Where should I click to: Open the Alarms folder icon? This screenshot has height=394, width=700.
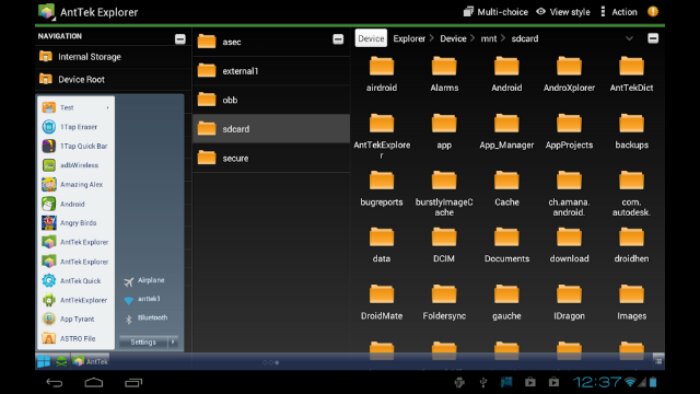point(444,66)
